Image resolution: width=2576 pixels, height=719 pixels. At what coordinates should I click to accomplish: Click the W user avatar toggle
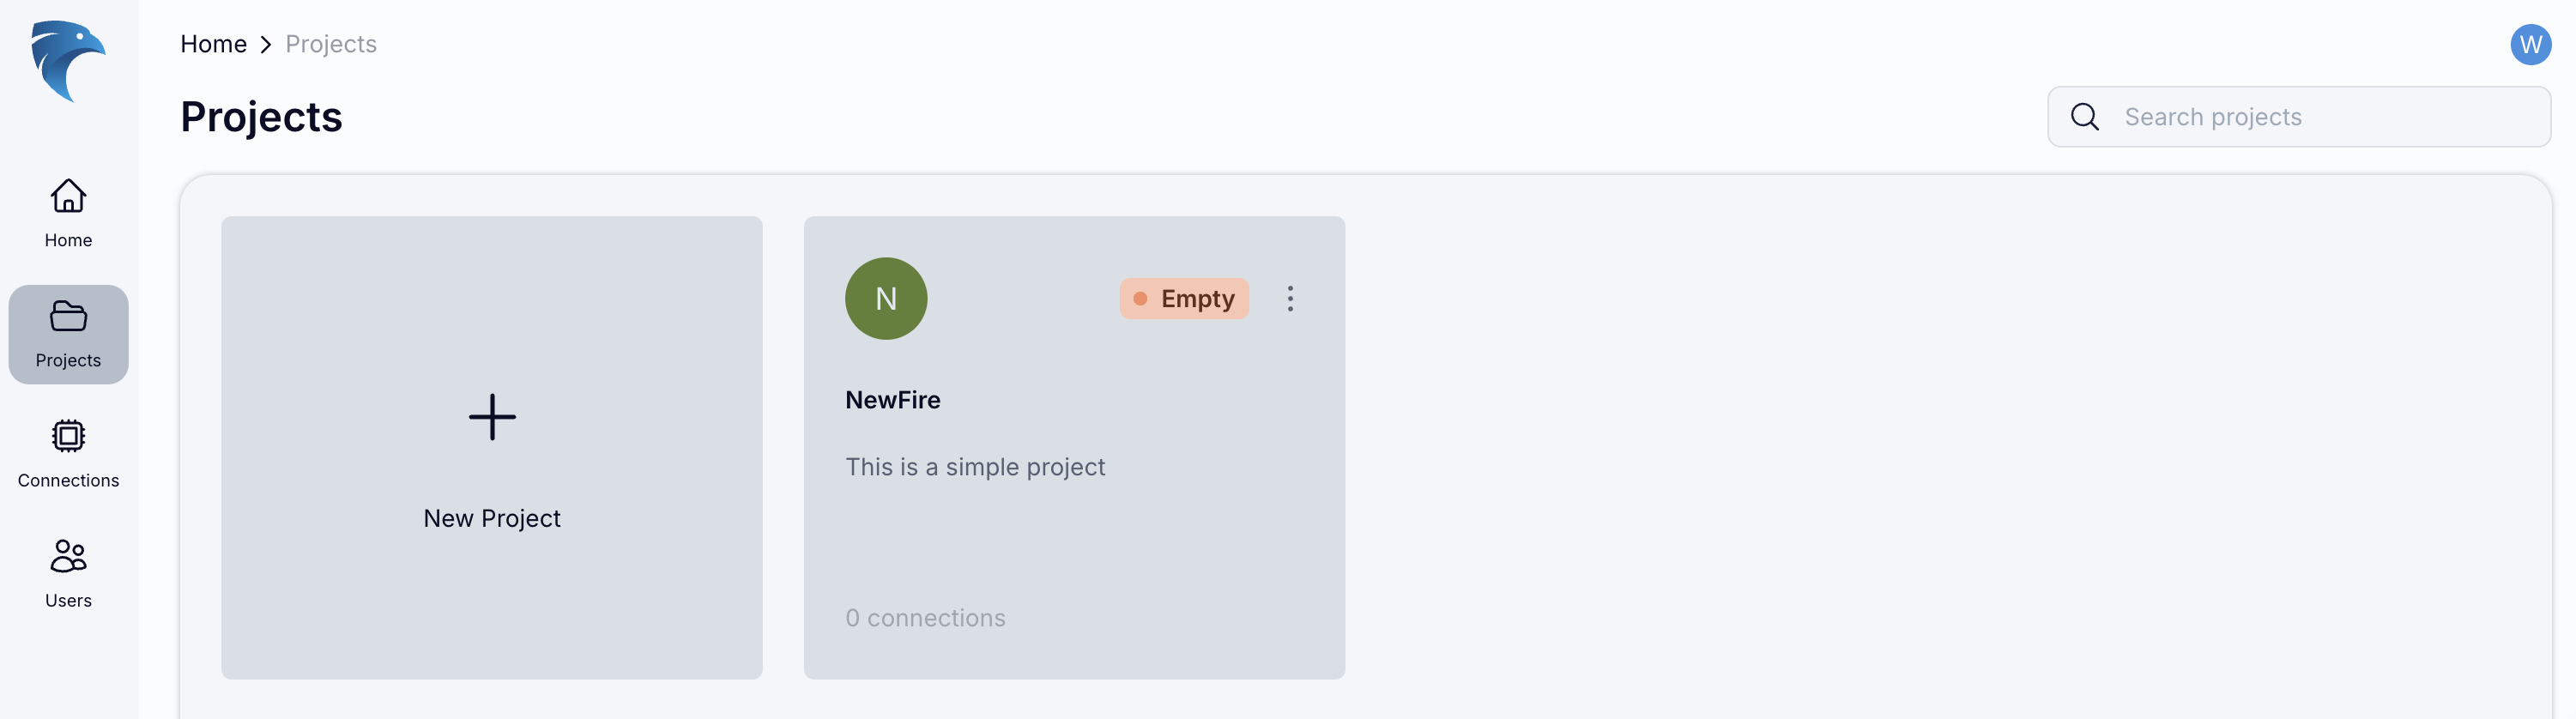point(2531,44)
